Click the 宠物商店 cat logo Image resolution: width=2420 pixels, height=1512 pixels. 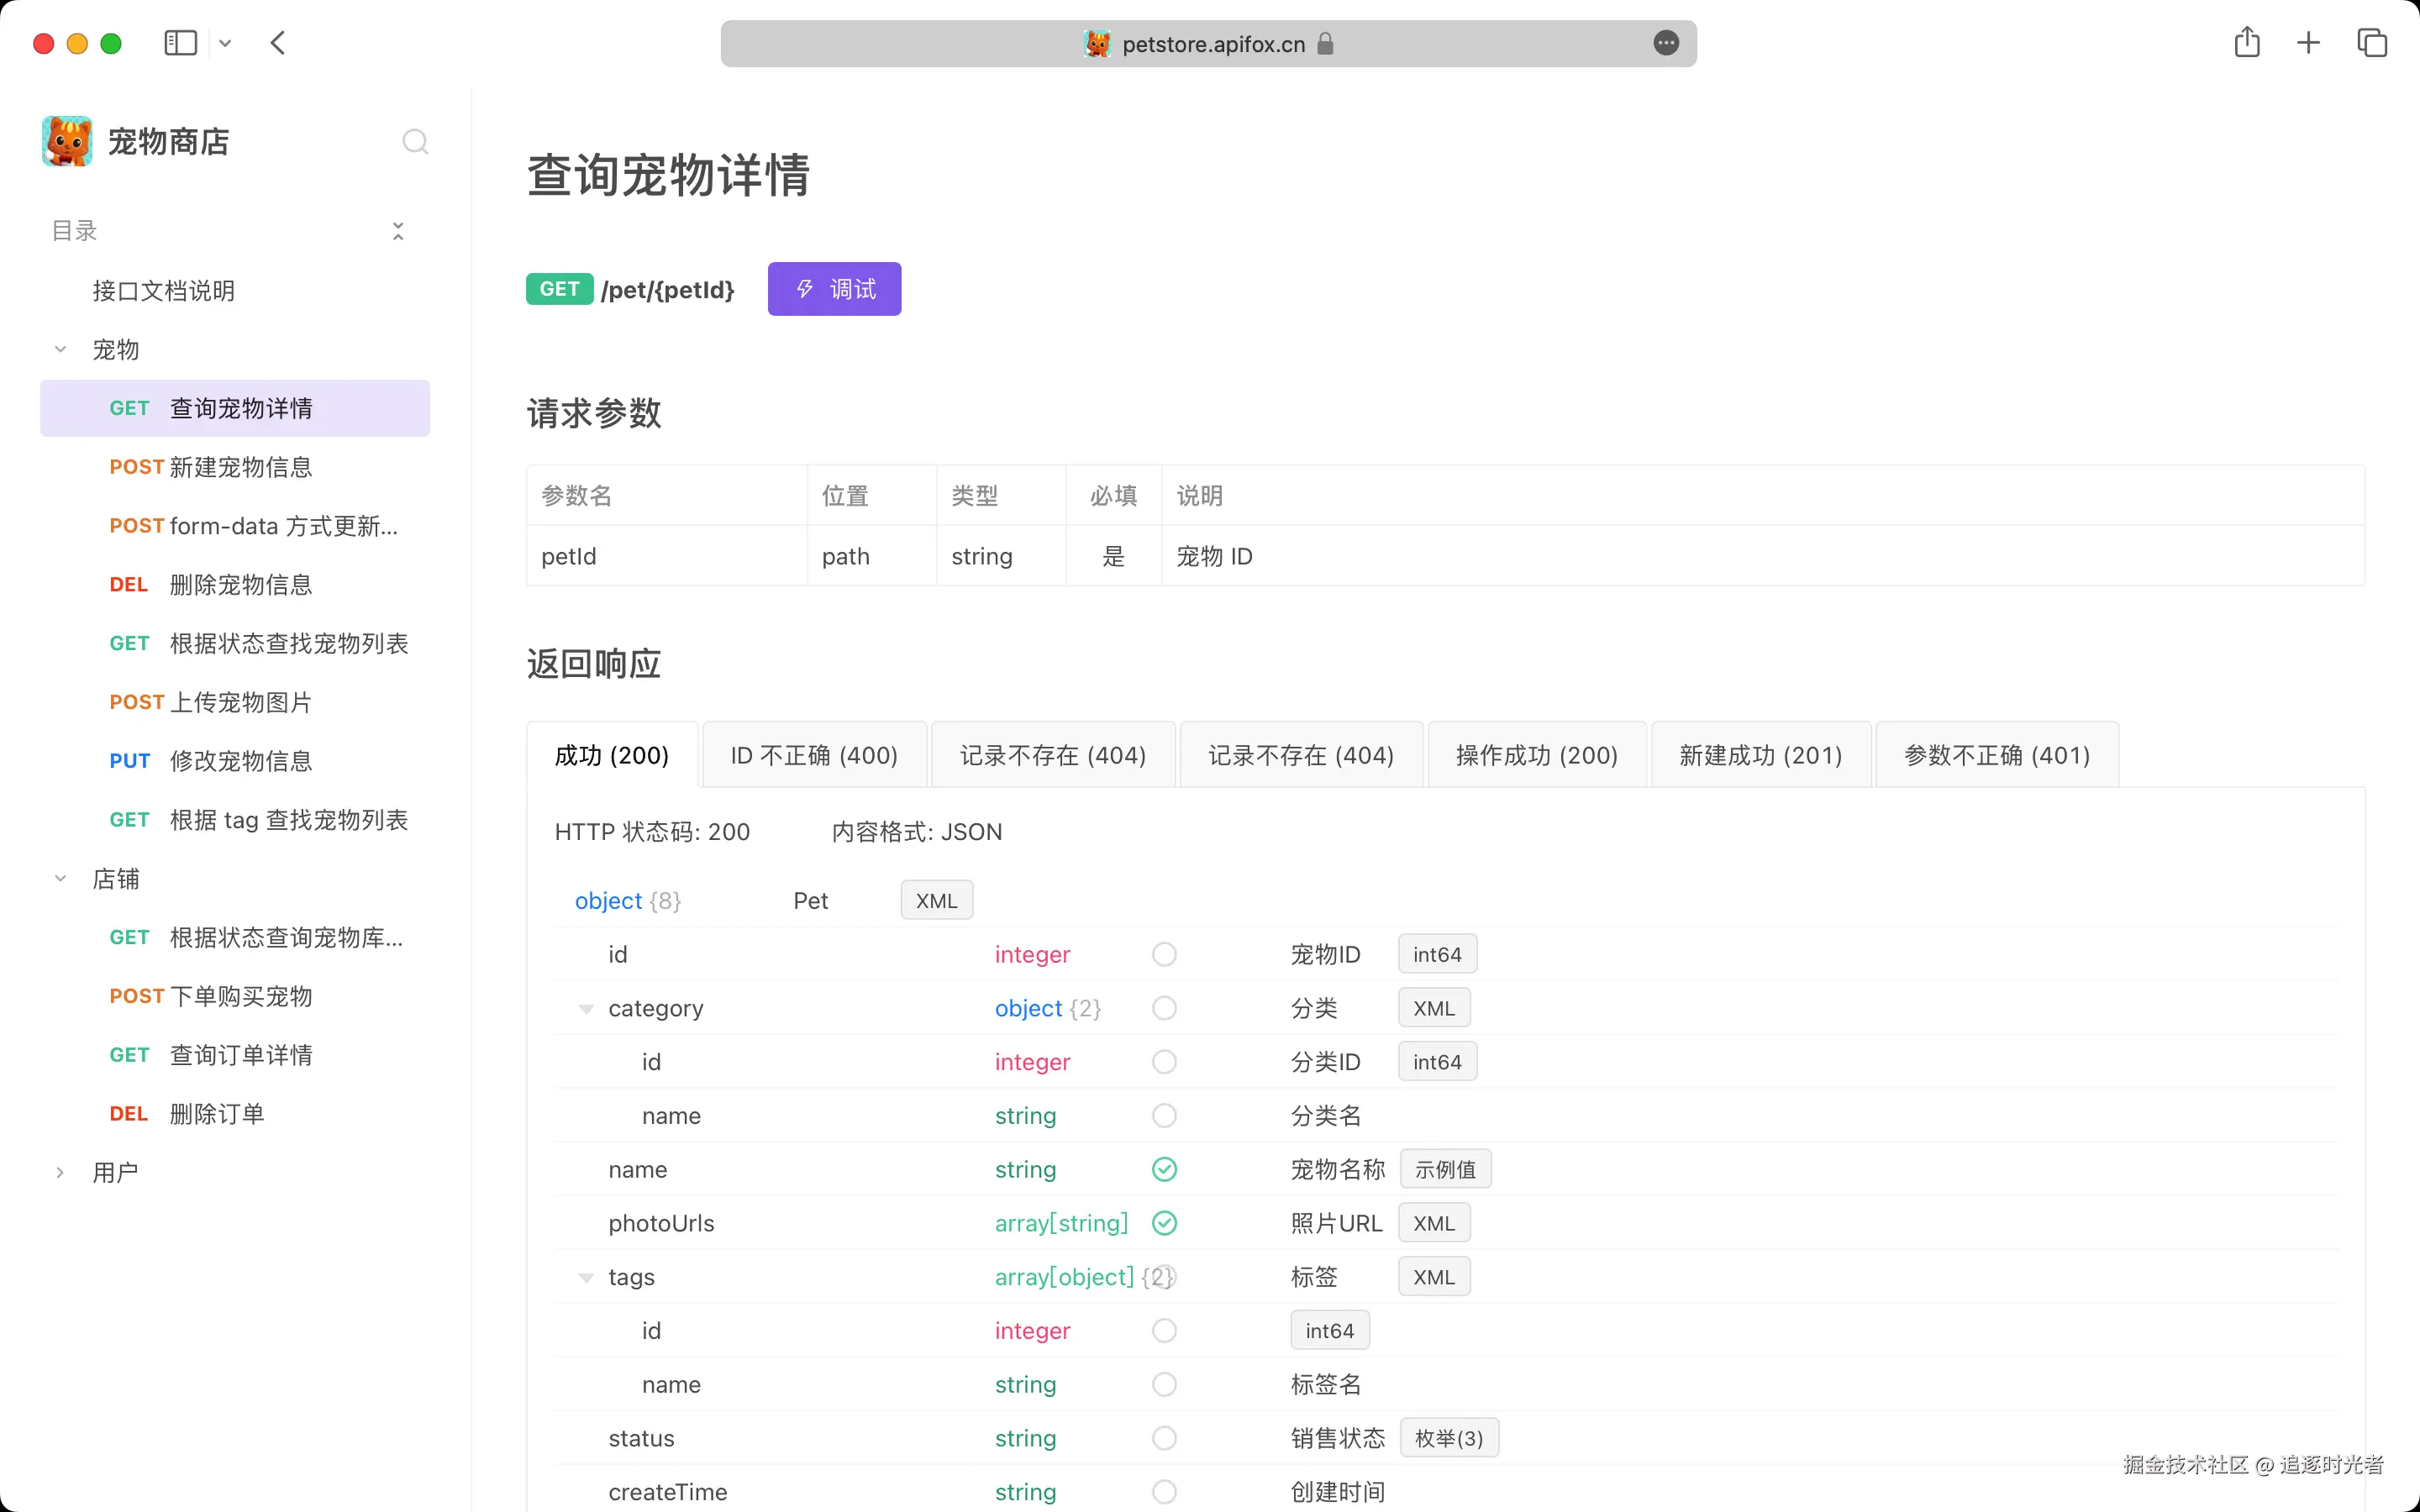(x=67, y=141)
